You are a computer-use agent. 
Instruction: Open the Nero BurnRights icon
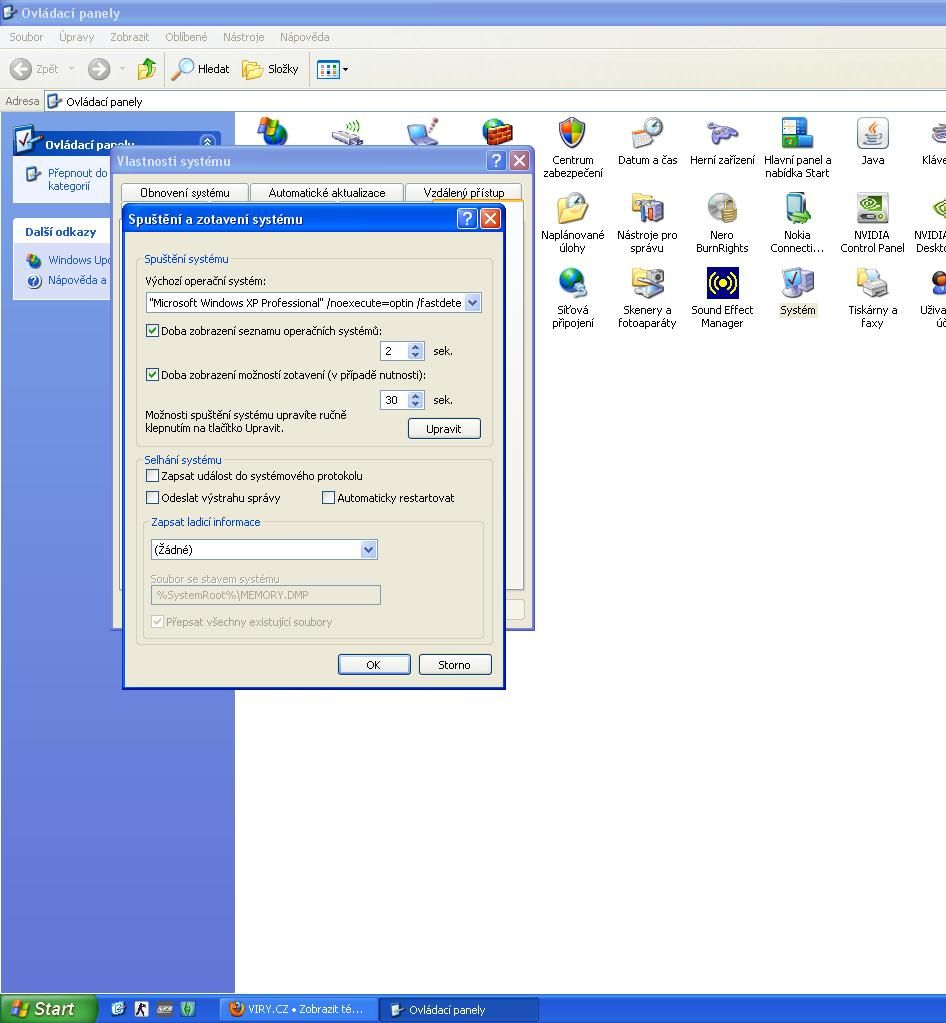click(722, 209)
